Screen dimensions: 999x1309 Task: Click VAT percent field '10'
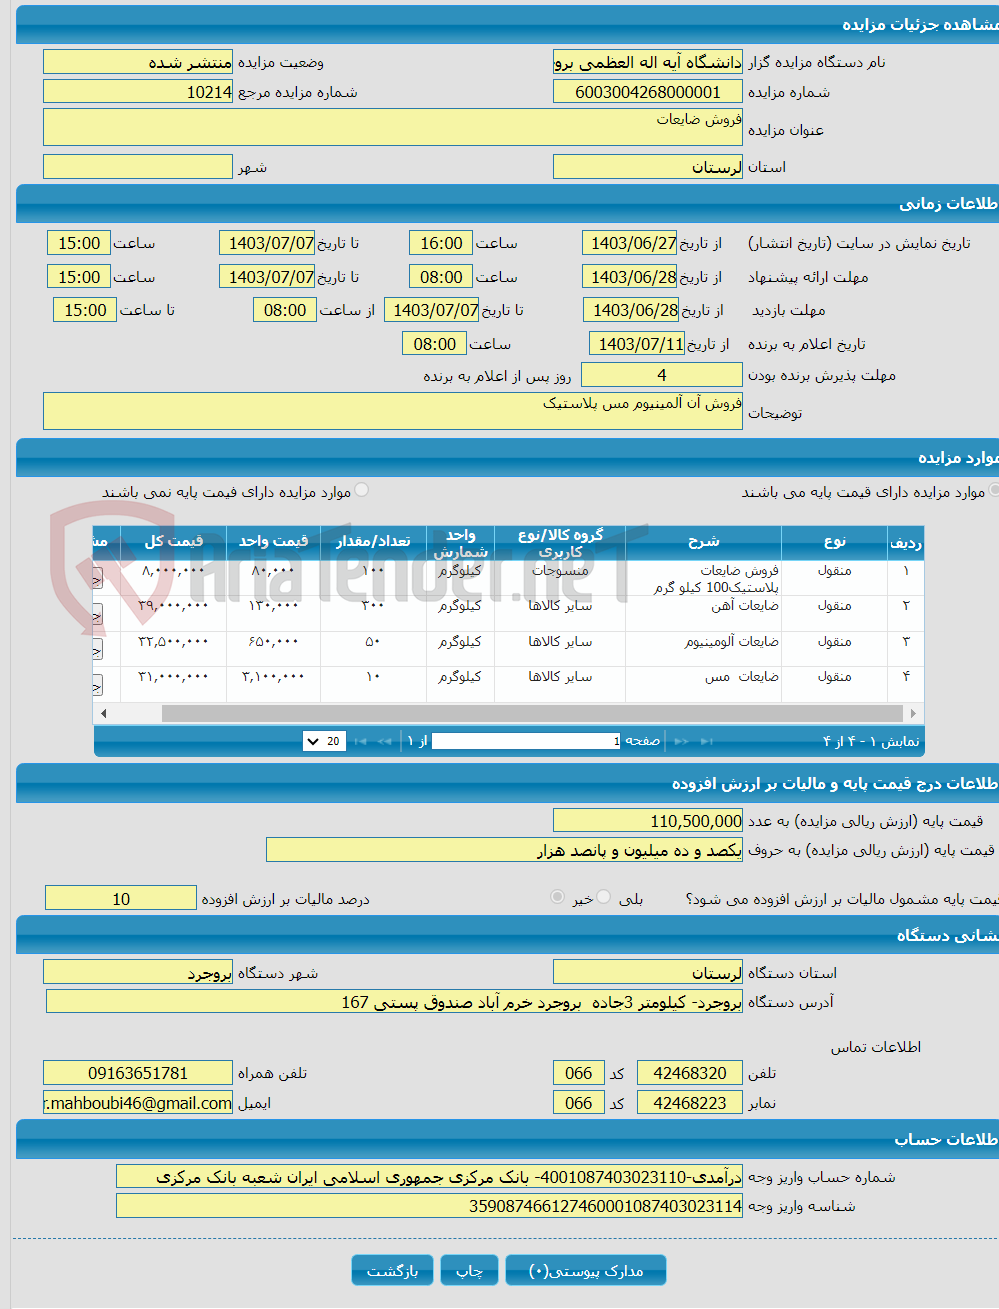[x=121, y=899]
